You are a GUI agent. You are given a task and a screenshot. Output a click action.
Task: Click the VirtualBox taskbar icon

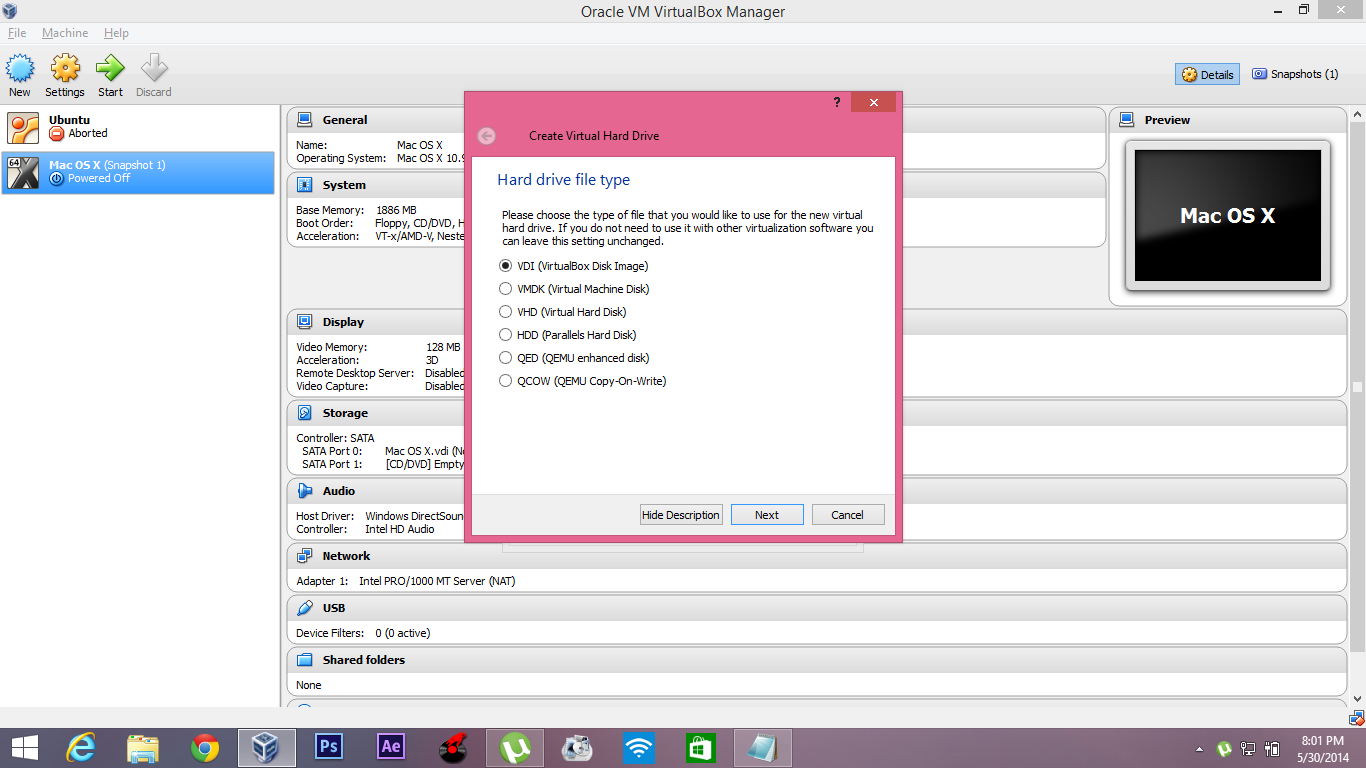(x=266, y=748)
